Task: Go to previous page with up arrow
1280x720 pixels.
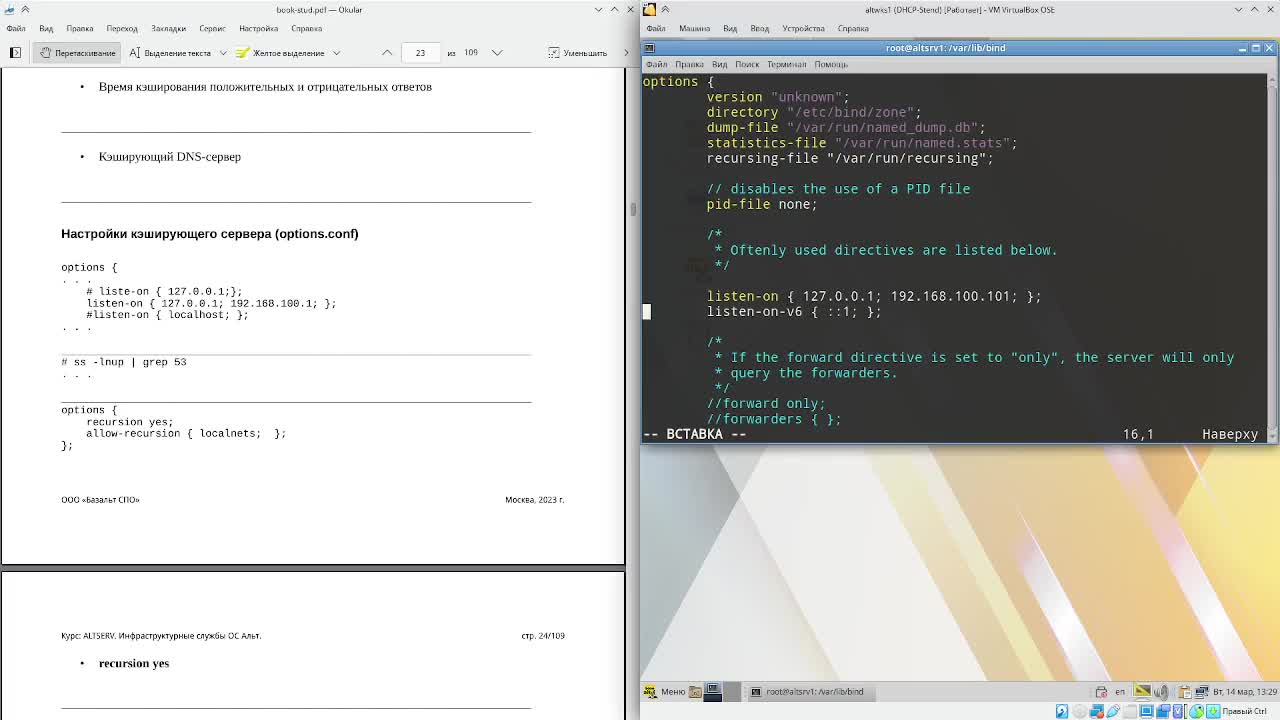Action: [x=387, y=52]
